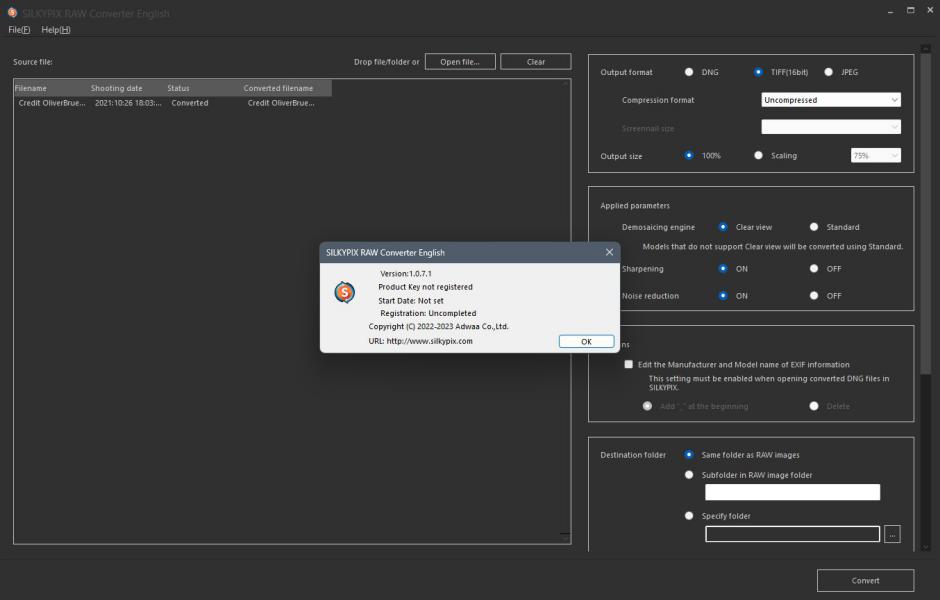Click the Registration: Uncompleted text
This screenshot has height=600, width=940.
428,313
